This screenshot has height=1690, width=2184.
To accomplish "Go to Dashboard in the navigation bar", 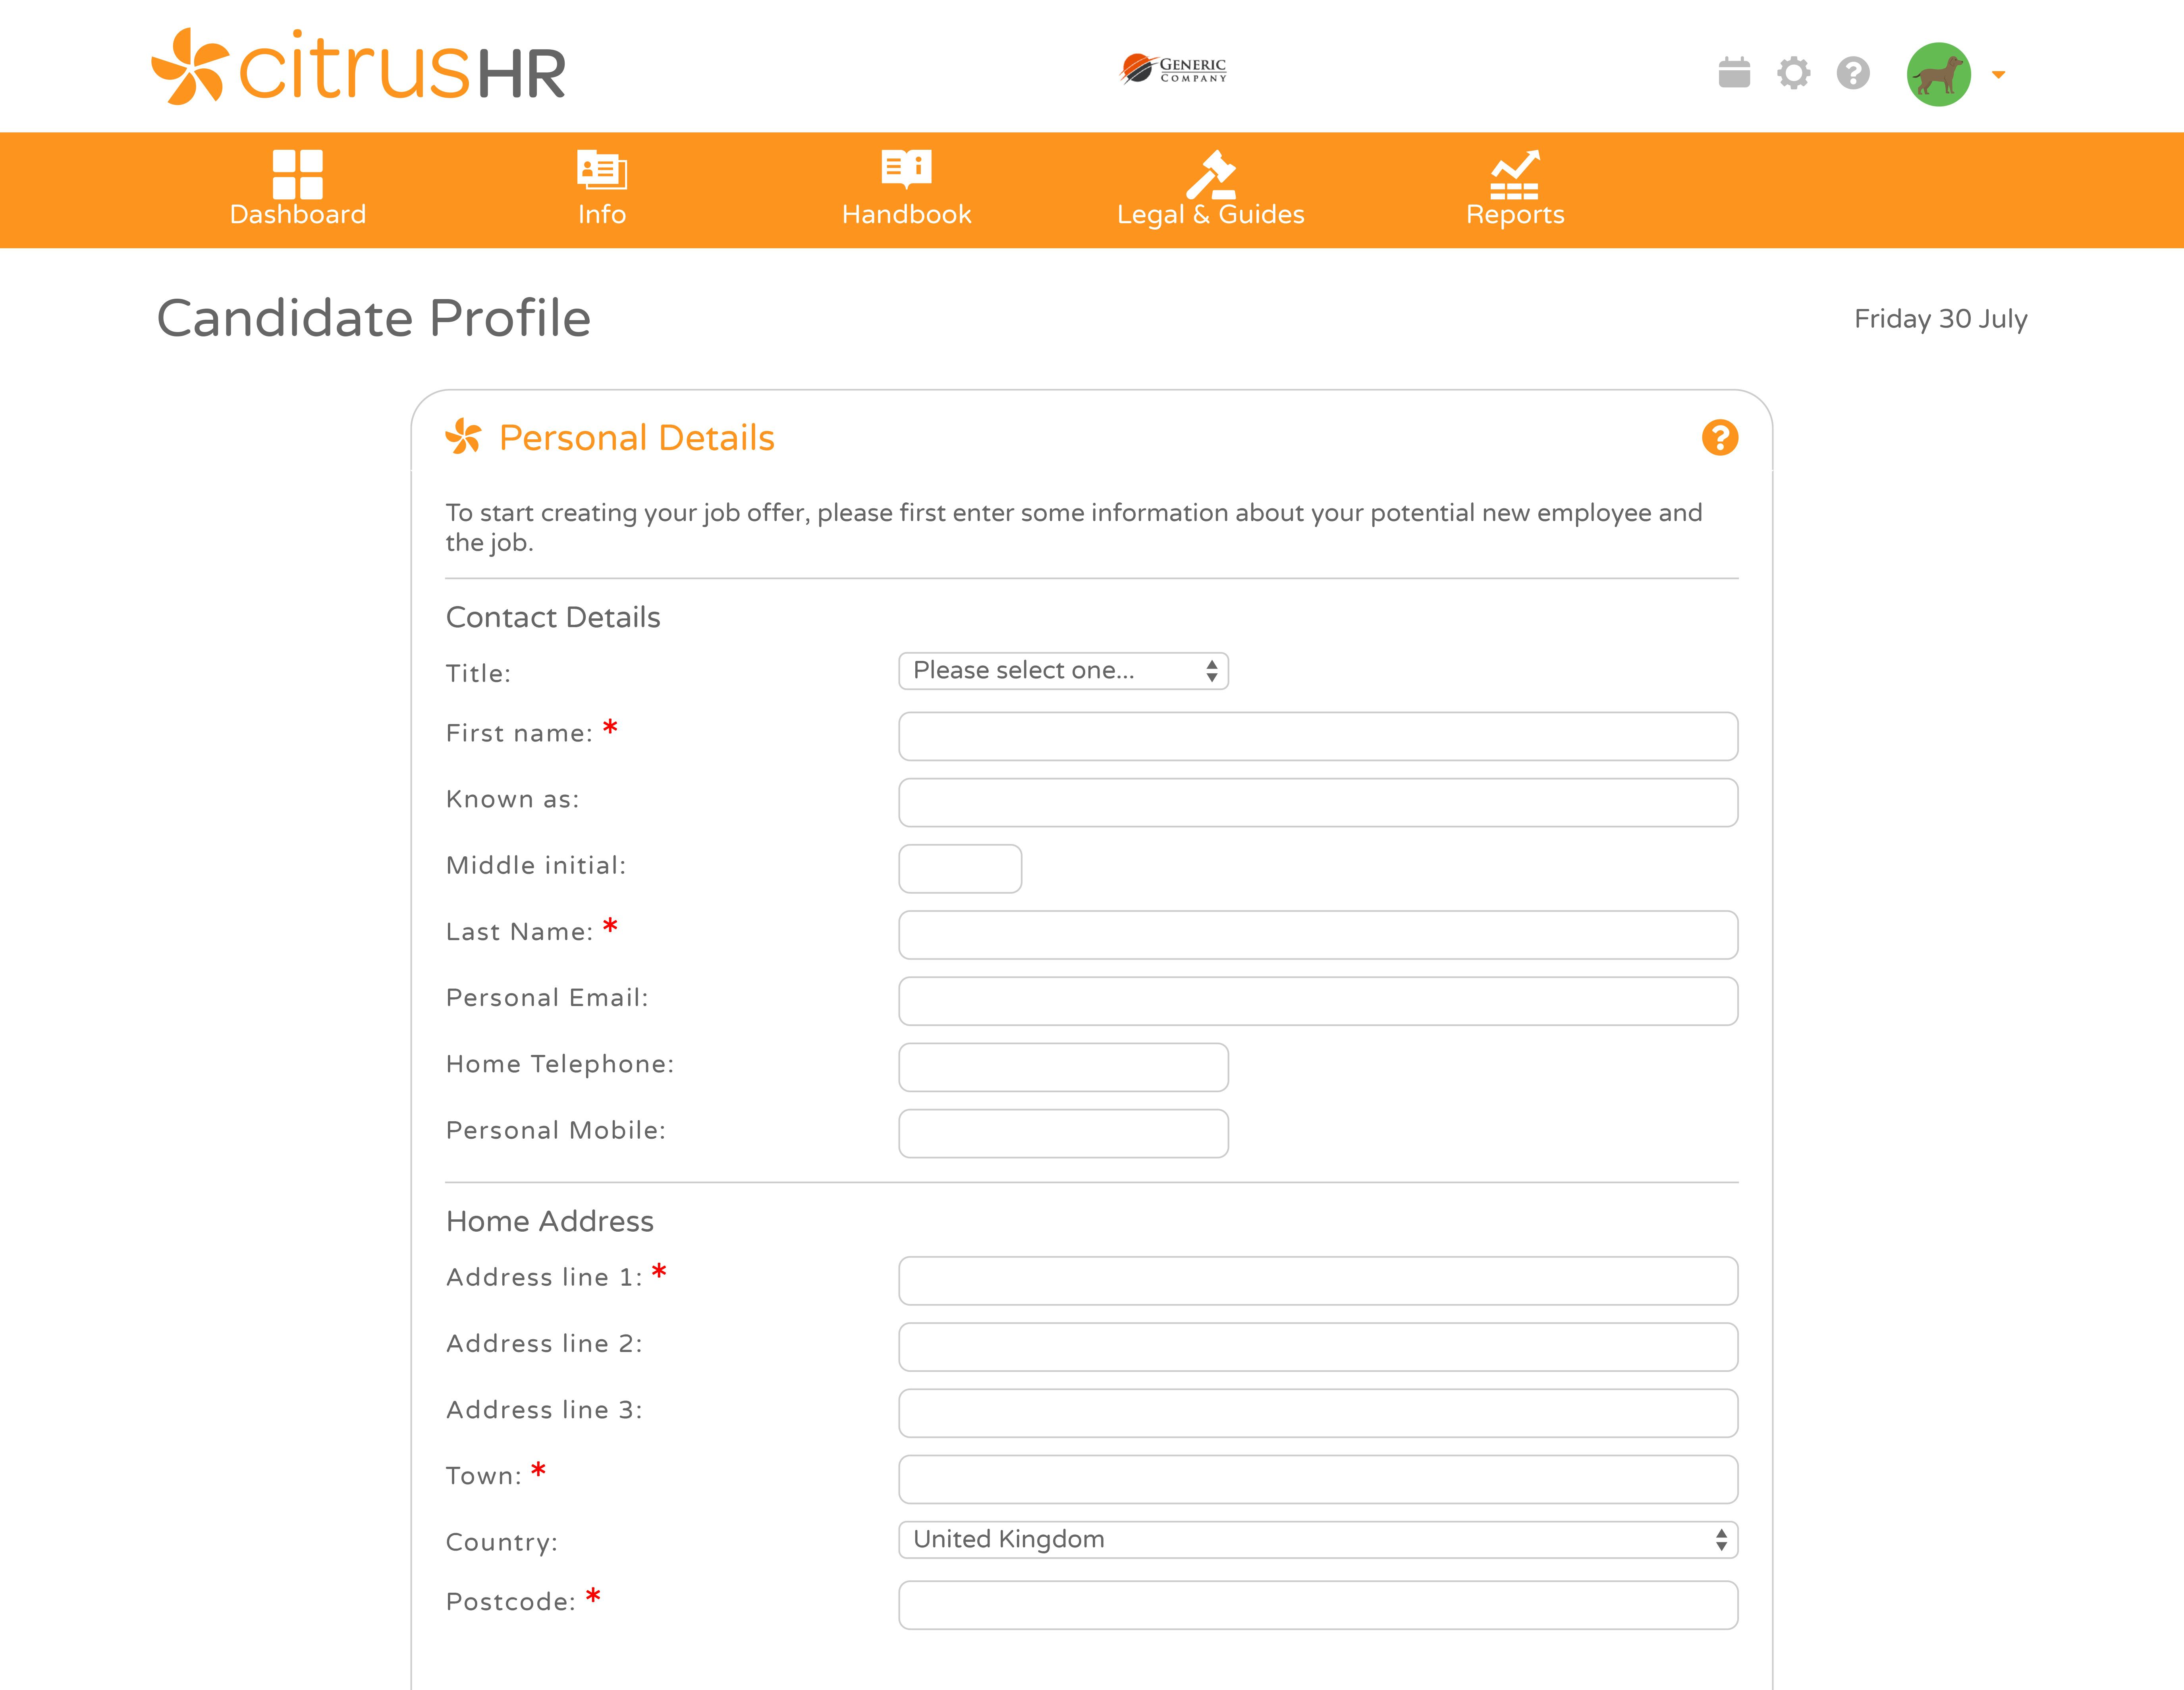I will (x=298, y=189).
